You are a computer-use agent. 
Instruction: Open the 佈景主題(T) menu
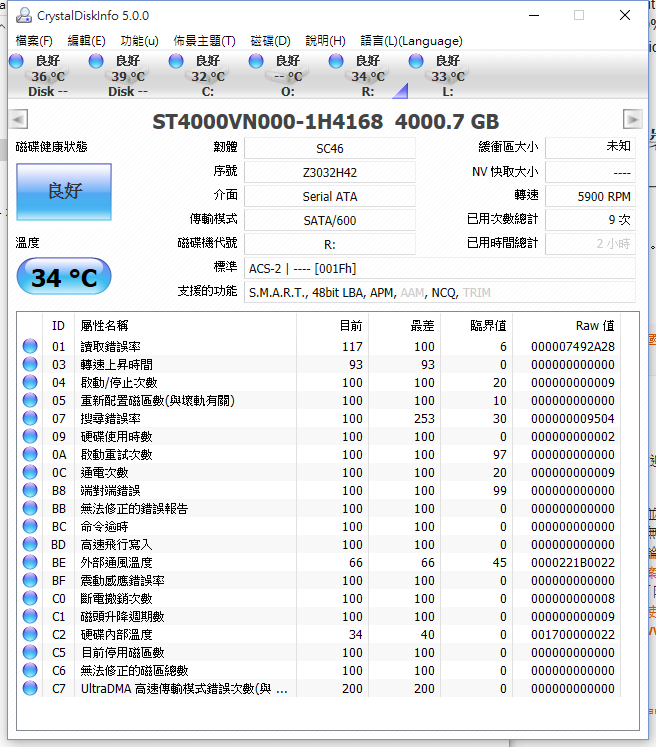tap(204, 41)
